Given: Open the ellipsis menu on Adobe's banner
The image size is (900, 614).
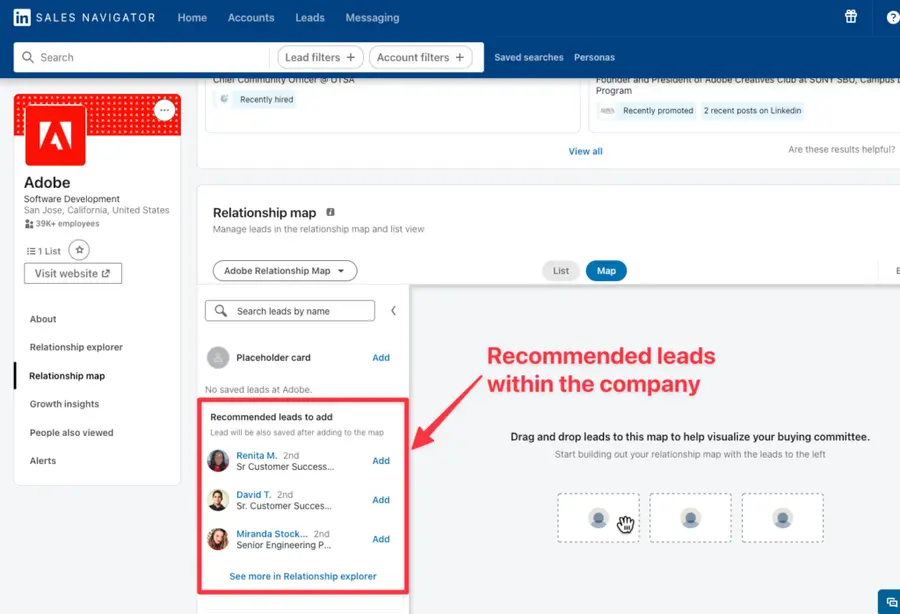Looking at the screenshot, I should click(164, 111).
